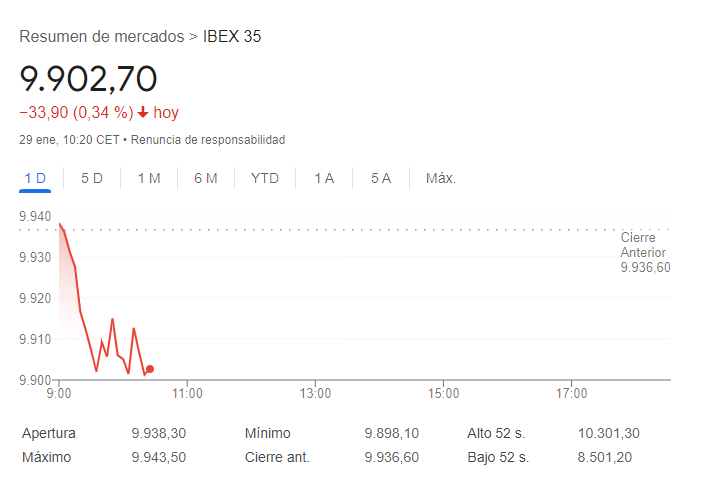
Task: Click the 9.902,70 index price
Action: tap(88, 79)
